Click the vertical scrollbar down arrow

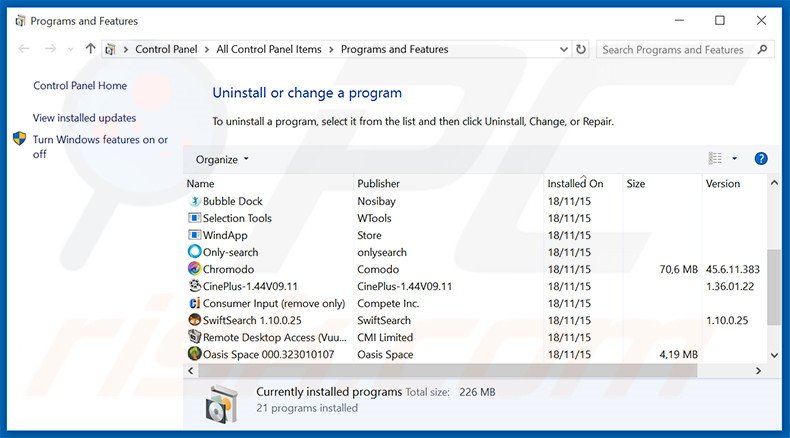pyautogui.click(x=774, y=355)
